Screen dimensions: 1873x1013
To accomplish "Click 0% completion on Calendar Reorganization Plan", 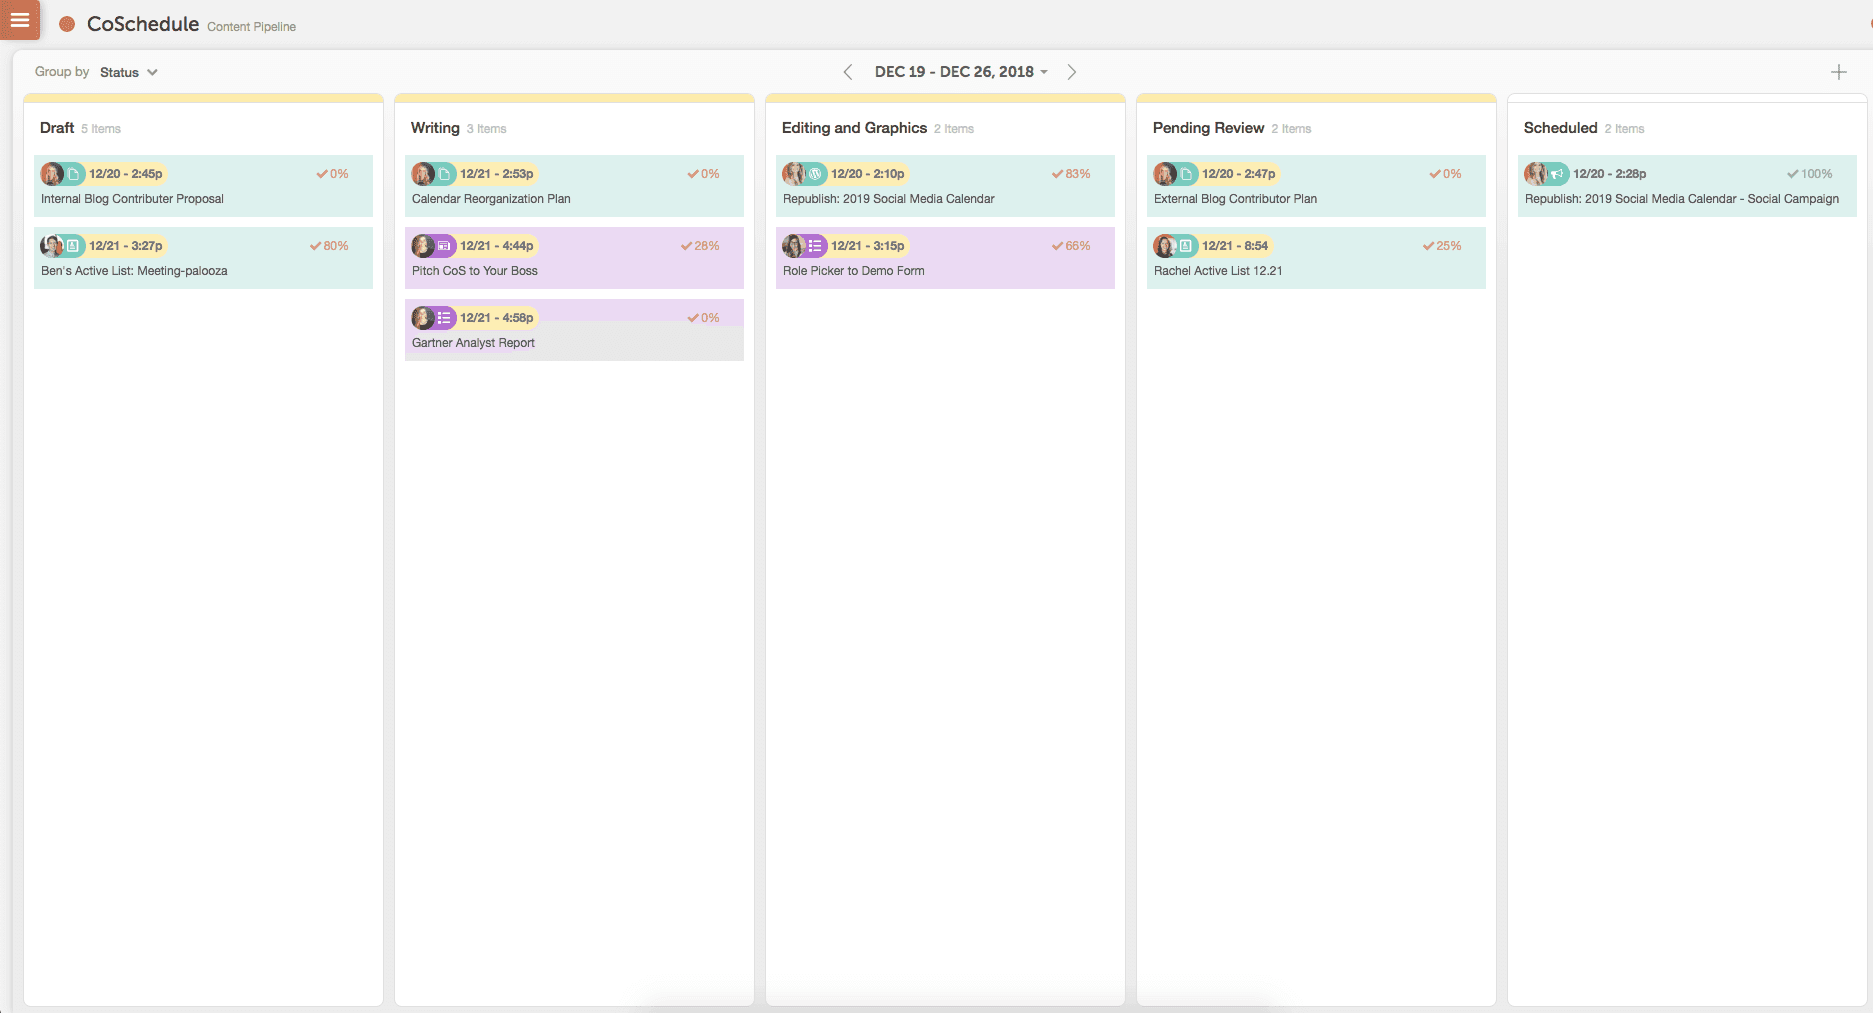I will point(704,174).
